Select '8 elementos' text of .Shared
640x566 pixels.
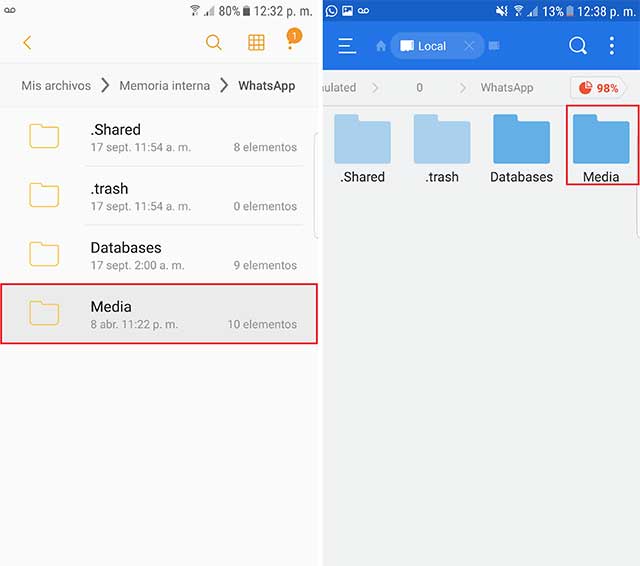[x=265, y=147]
